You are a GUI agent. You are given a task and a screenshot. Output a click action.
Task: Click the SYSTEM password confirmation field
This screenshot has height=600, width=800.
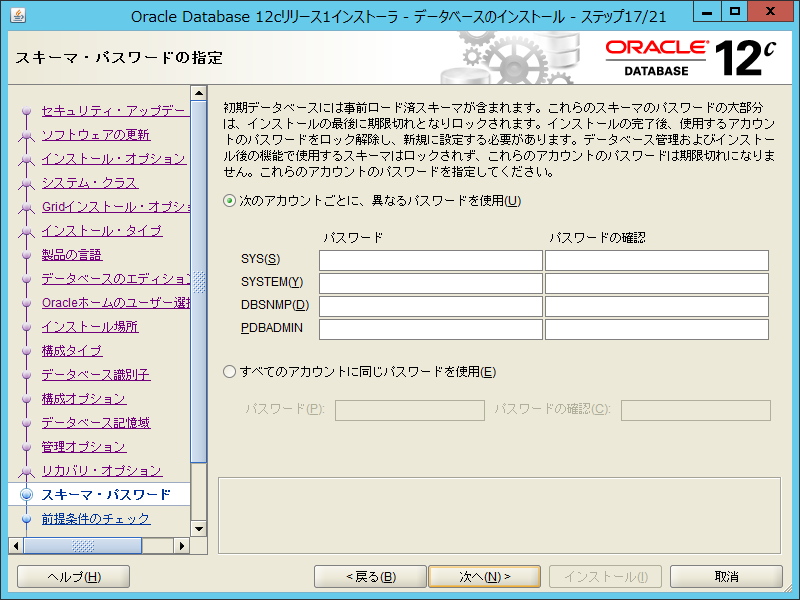pos(656,284)
